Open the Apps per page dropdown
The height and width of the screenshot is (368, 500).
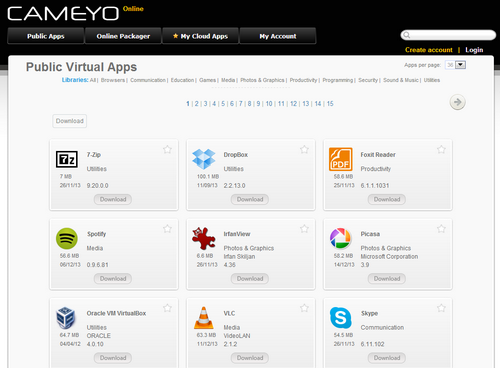click(455, 65)
